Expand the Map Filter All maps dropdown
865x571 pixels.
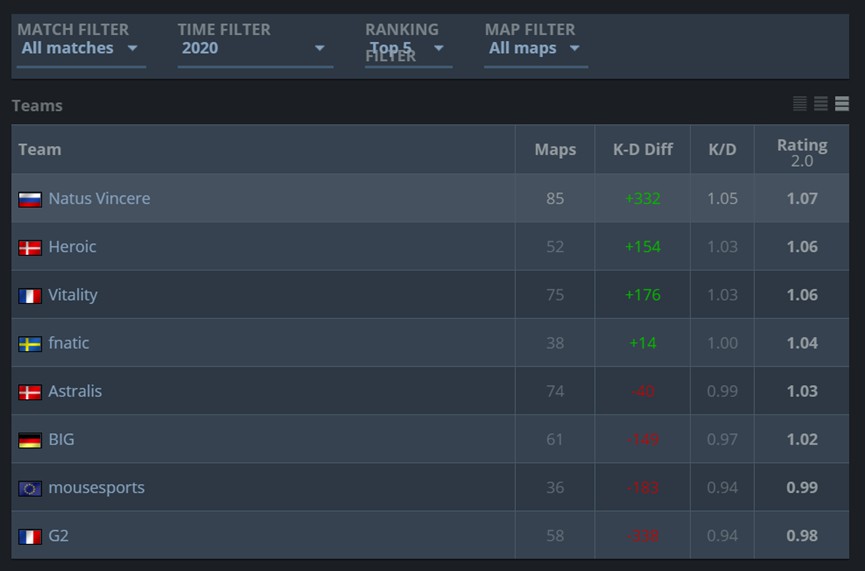pyautogui.click(x=535, y=48)
